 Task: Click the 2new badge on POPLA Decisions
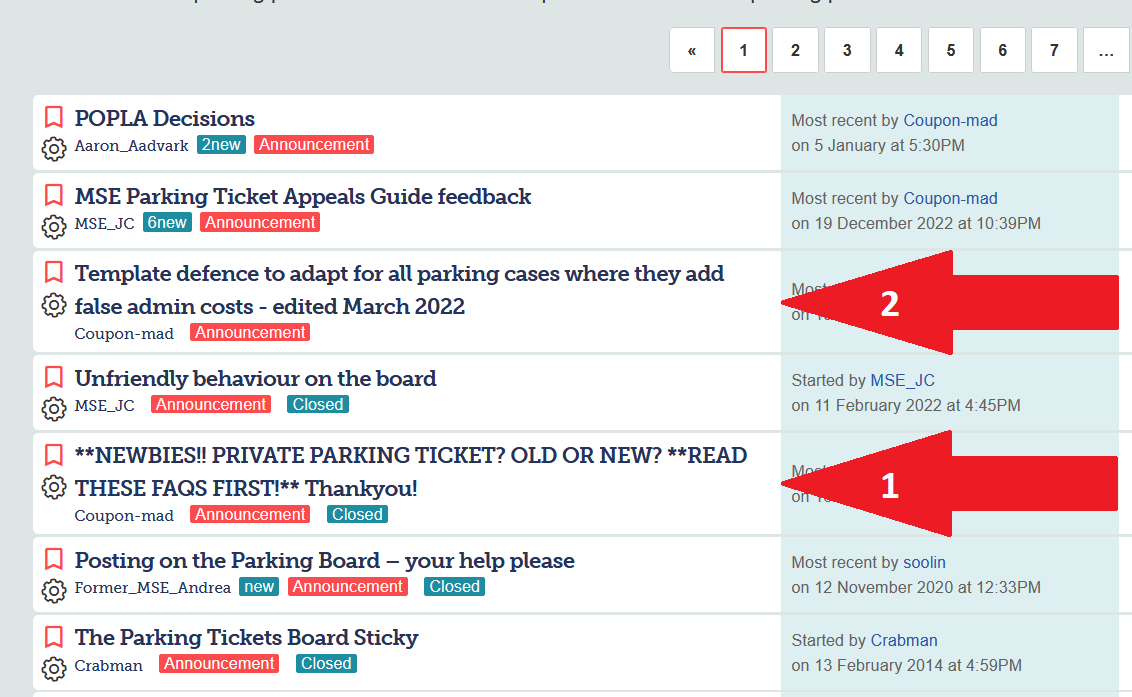point(221,144)
